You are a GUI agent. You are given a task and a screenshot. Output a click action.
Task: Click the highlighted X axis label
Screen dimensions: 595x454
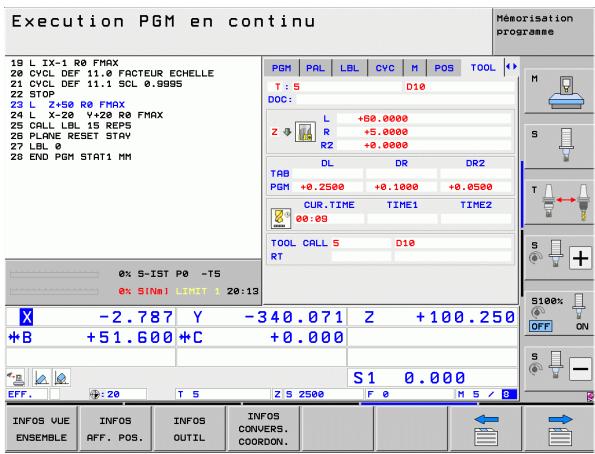[26, 317]
